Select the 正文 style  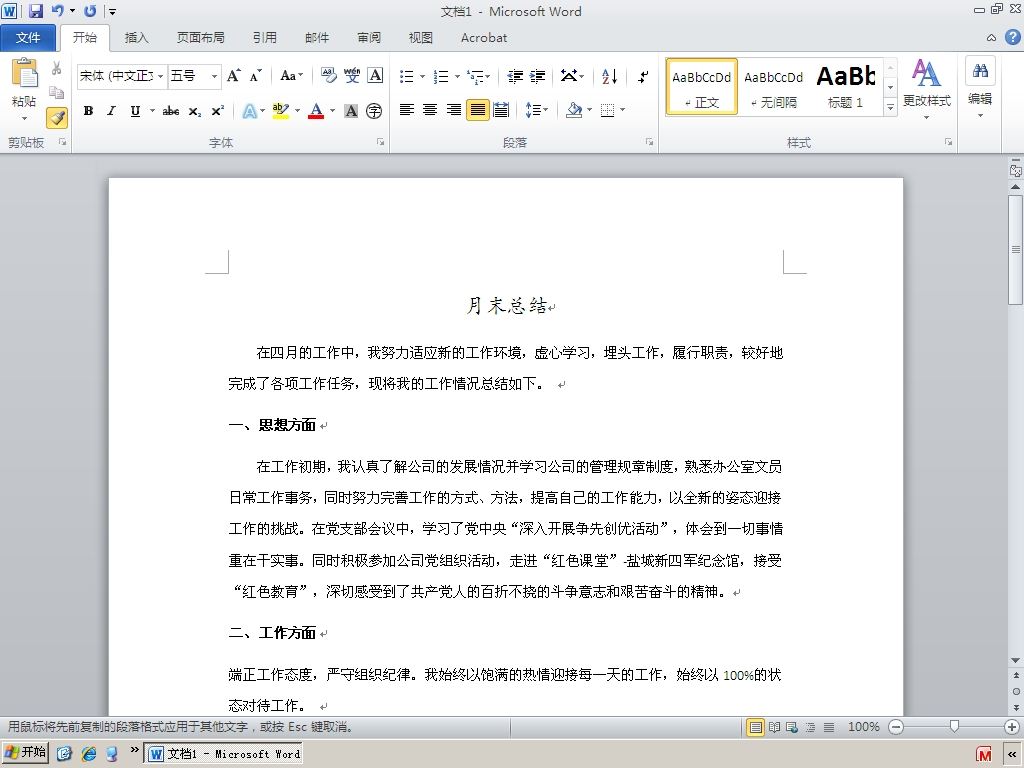(x=702, y=88)
